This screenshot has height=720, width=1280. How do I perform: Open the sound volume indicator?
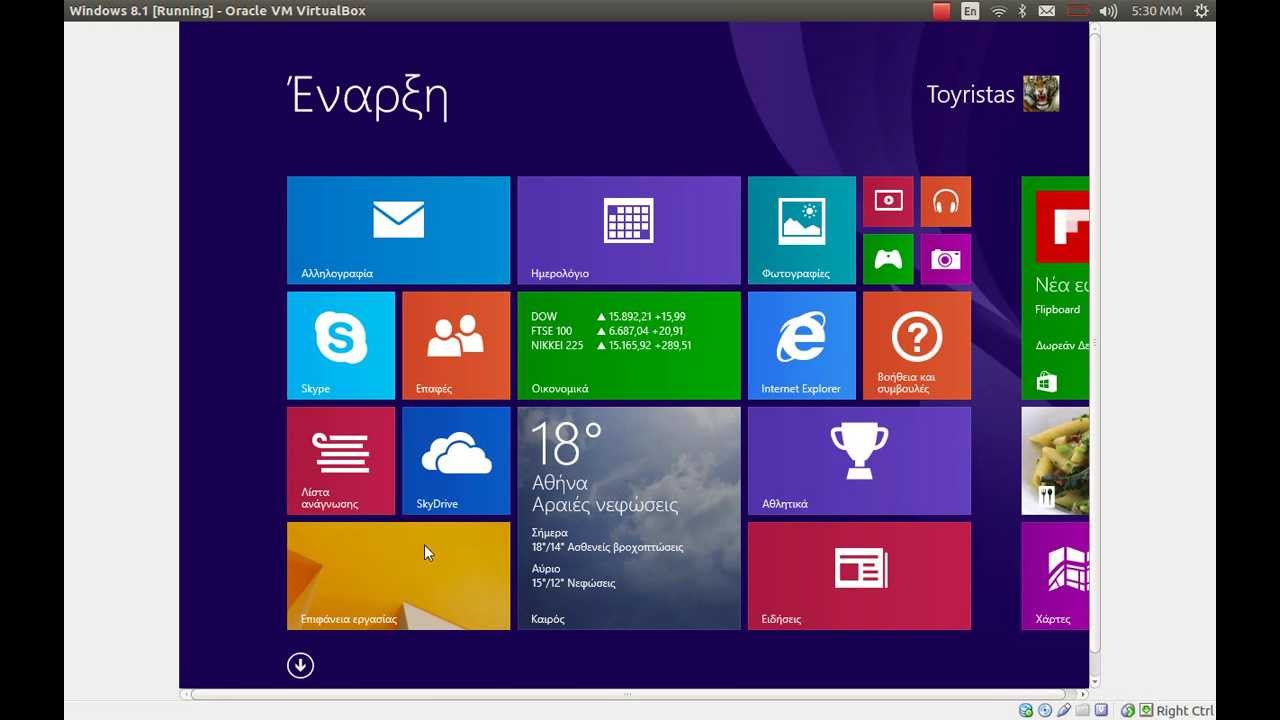(x=1108, y=11)
